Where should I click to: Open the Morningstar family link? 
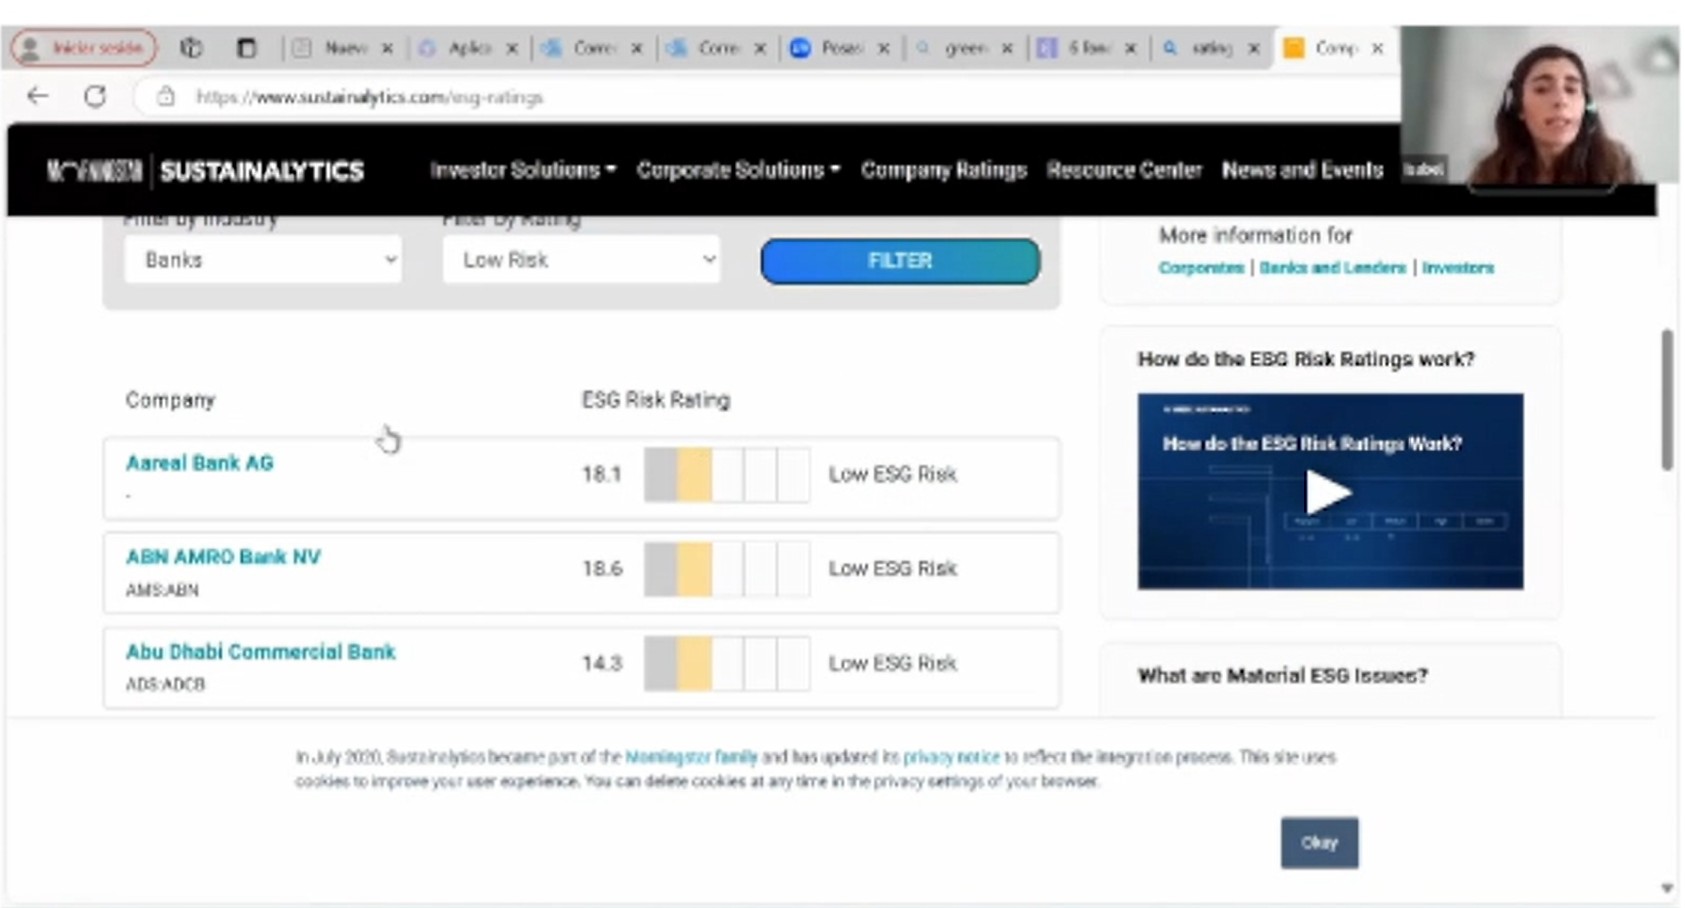point(691,757)
